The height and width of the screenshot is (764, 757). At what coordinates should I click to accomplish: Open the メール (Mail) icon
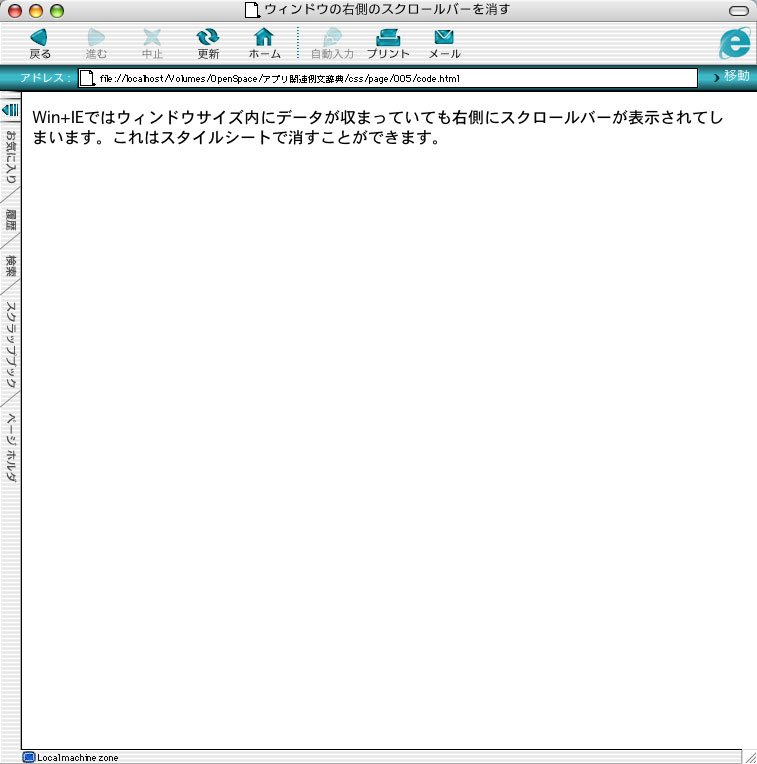tap(444, 37)
